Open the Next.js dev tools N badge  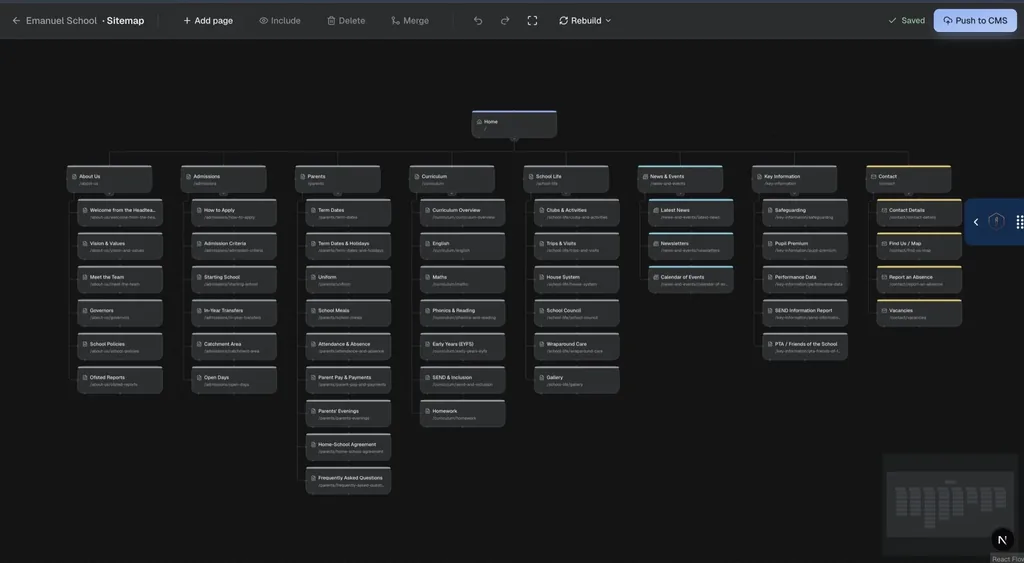point(1002,539)
